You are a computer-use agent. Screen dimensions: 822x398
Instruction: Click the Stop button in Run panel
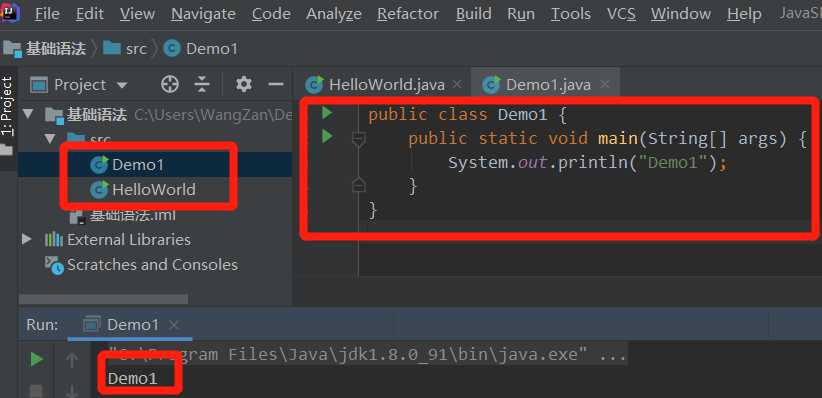coord(36,391)
